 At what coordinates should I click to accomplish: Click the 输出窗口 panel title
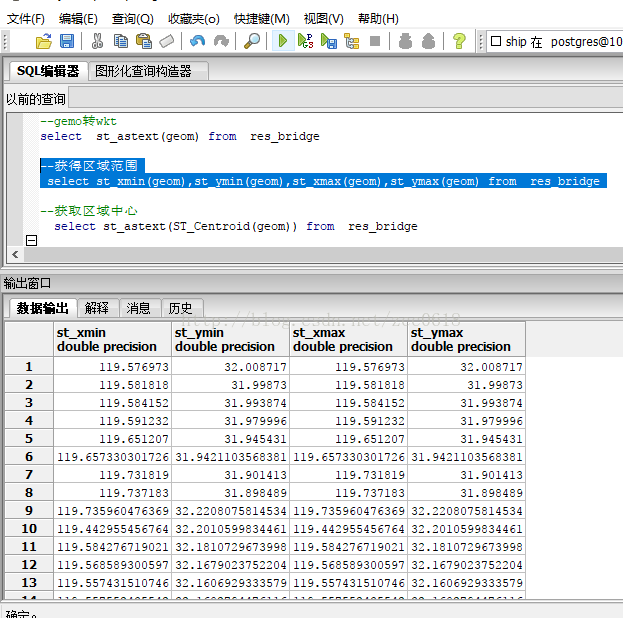coord(27,283)
